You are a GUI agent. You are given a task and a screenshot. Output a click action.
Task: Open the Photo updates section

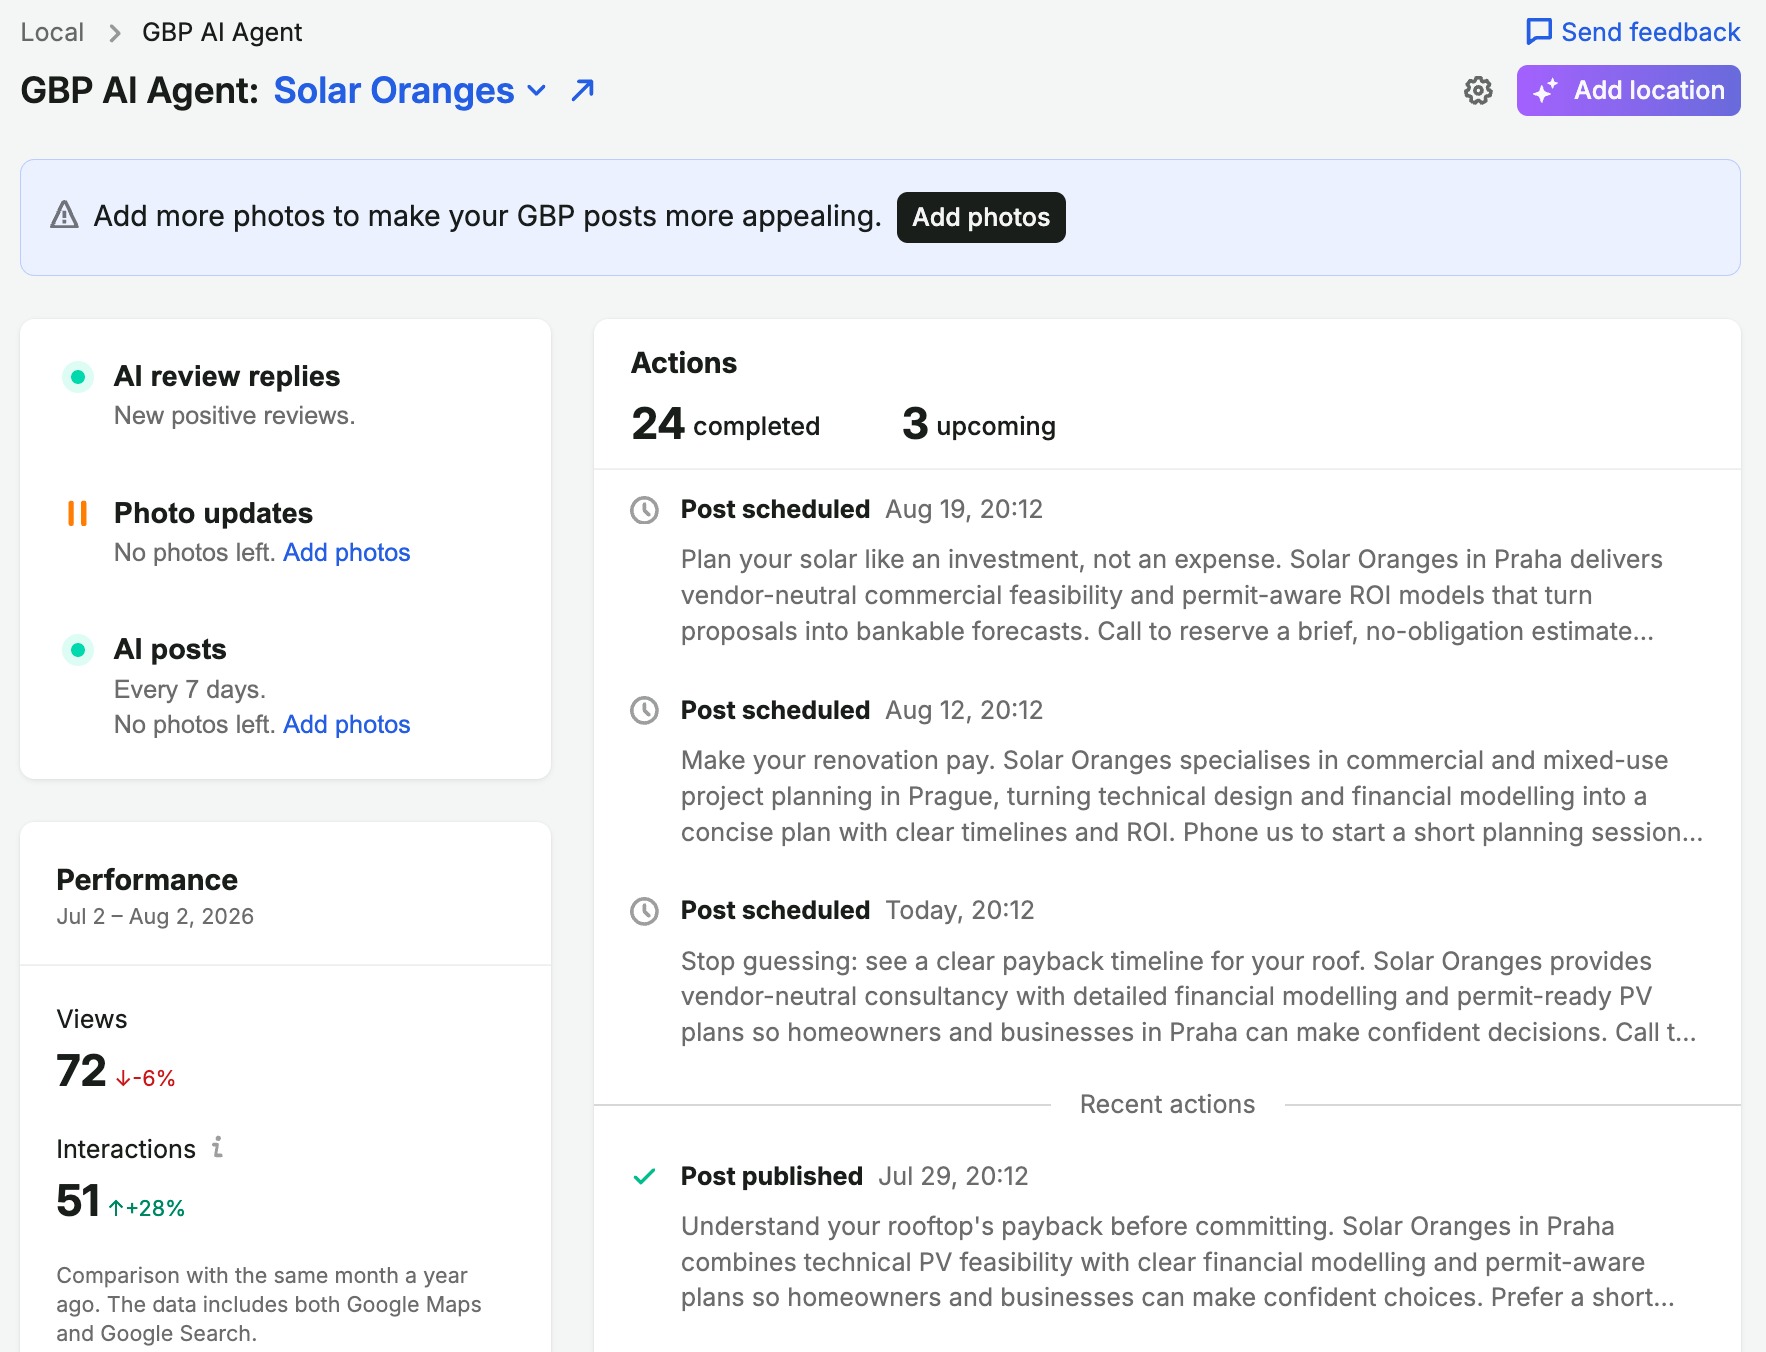[x=213, y=513]
